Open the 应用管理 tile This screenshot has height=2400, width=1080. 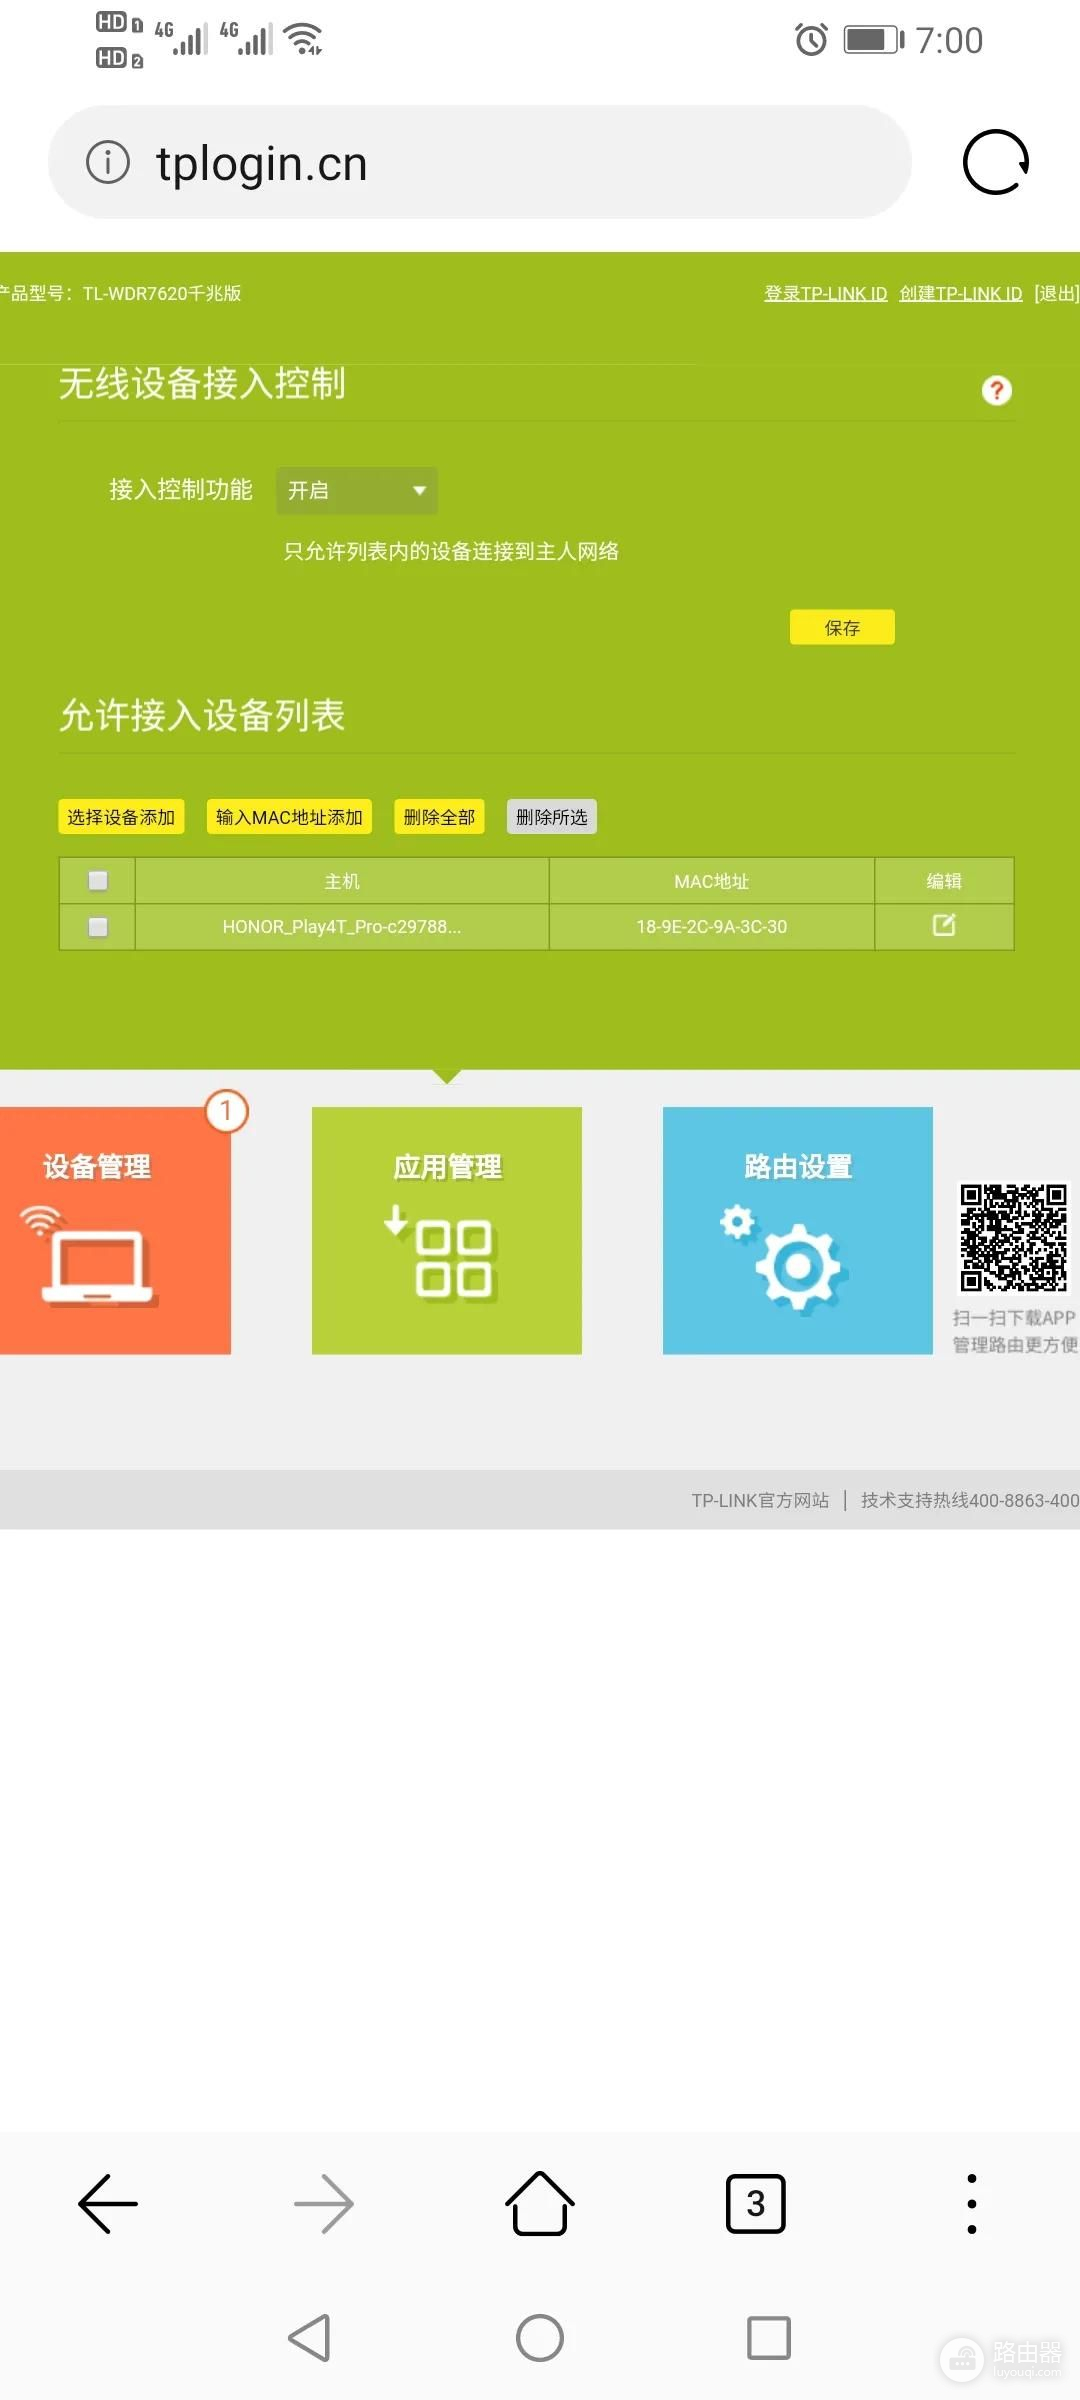point(447,1230)
